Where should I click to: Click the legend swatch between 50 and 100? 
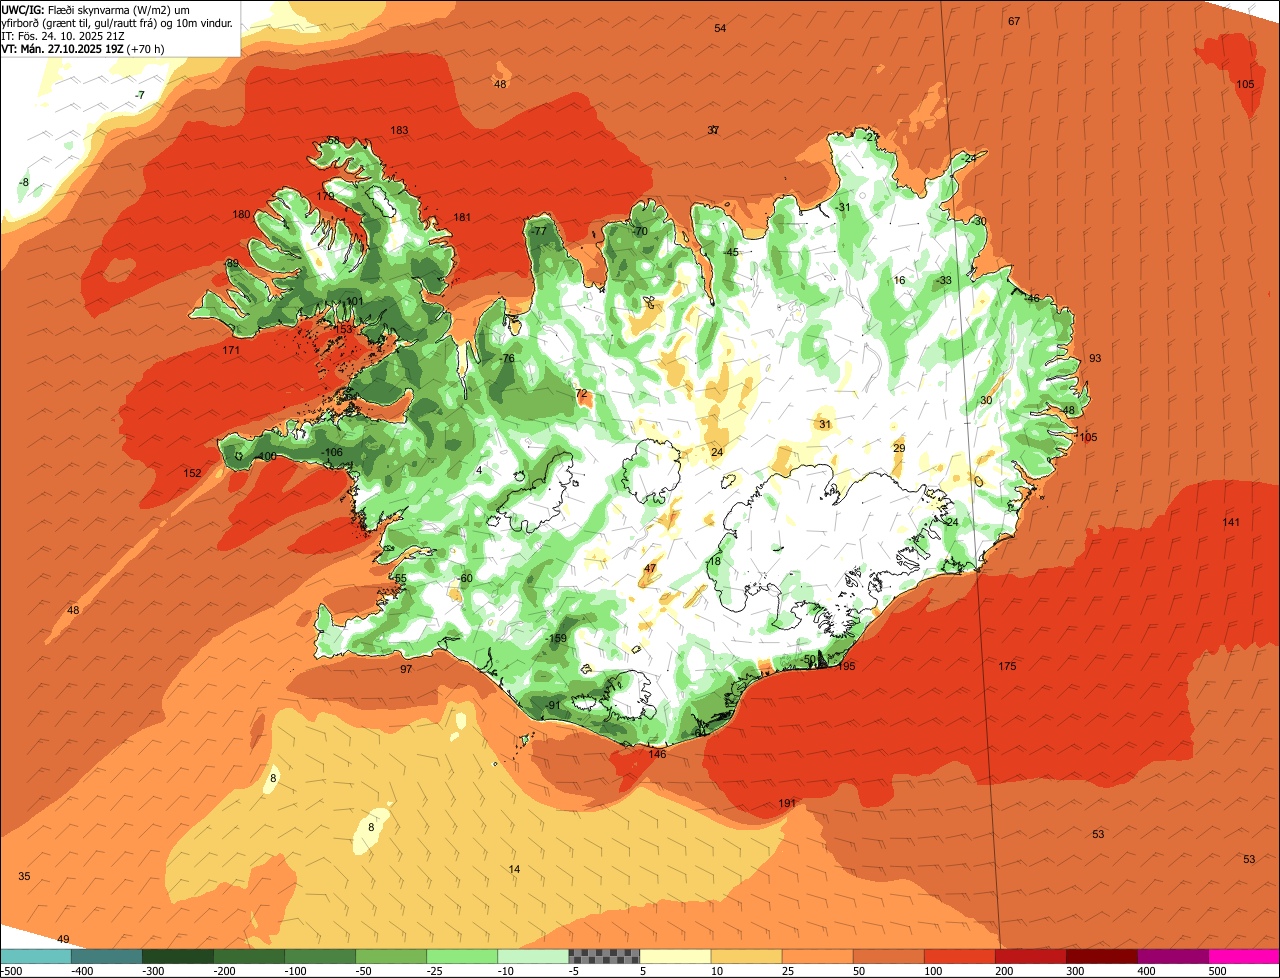coord(888,956)
